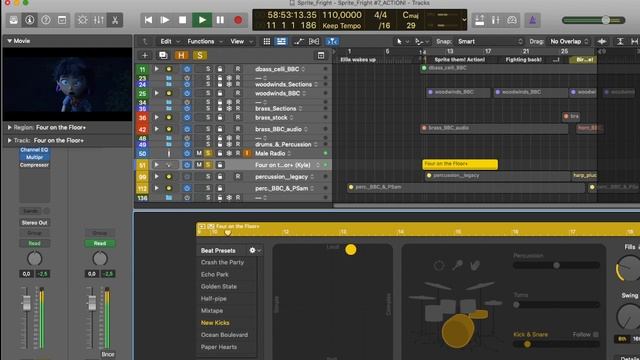This screenshot has width=640, height=360.
Task: Click 'Sprite them! Action!' marker
Action: 459,60
